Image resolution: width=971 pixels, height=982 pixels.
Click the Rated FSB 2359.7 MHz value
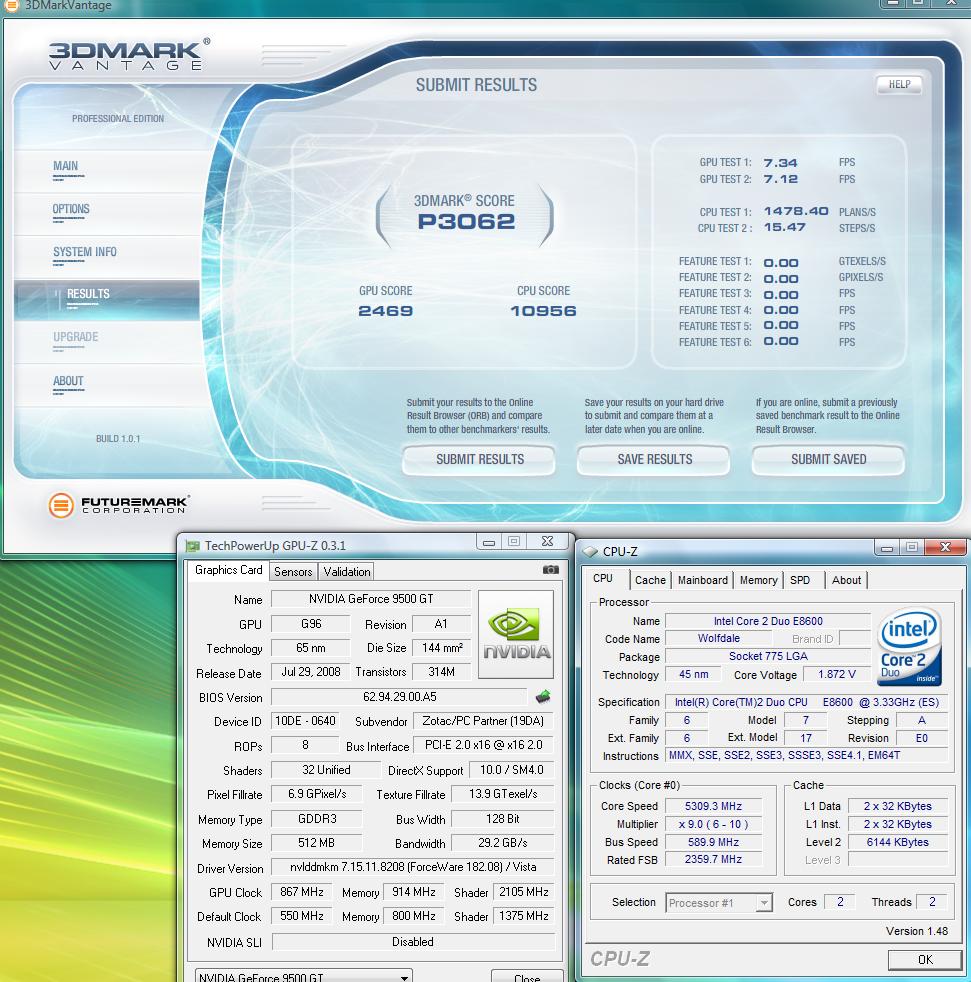(x=713, y=860)
